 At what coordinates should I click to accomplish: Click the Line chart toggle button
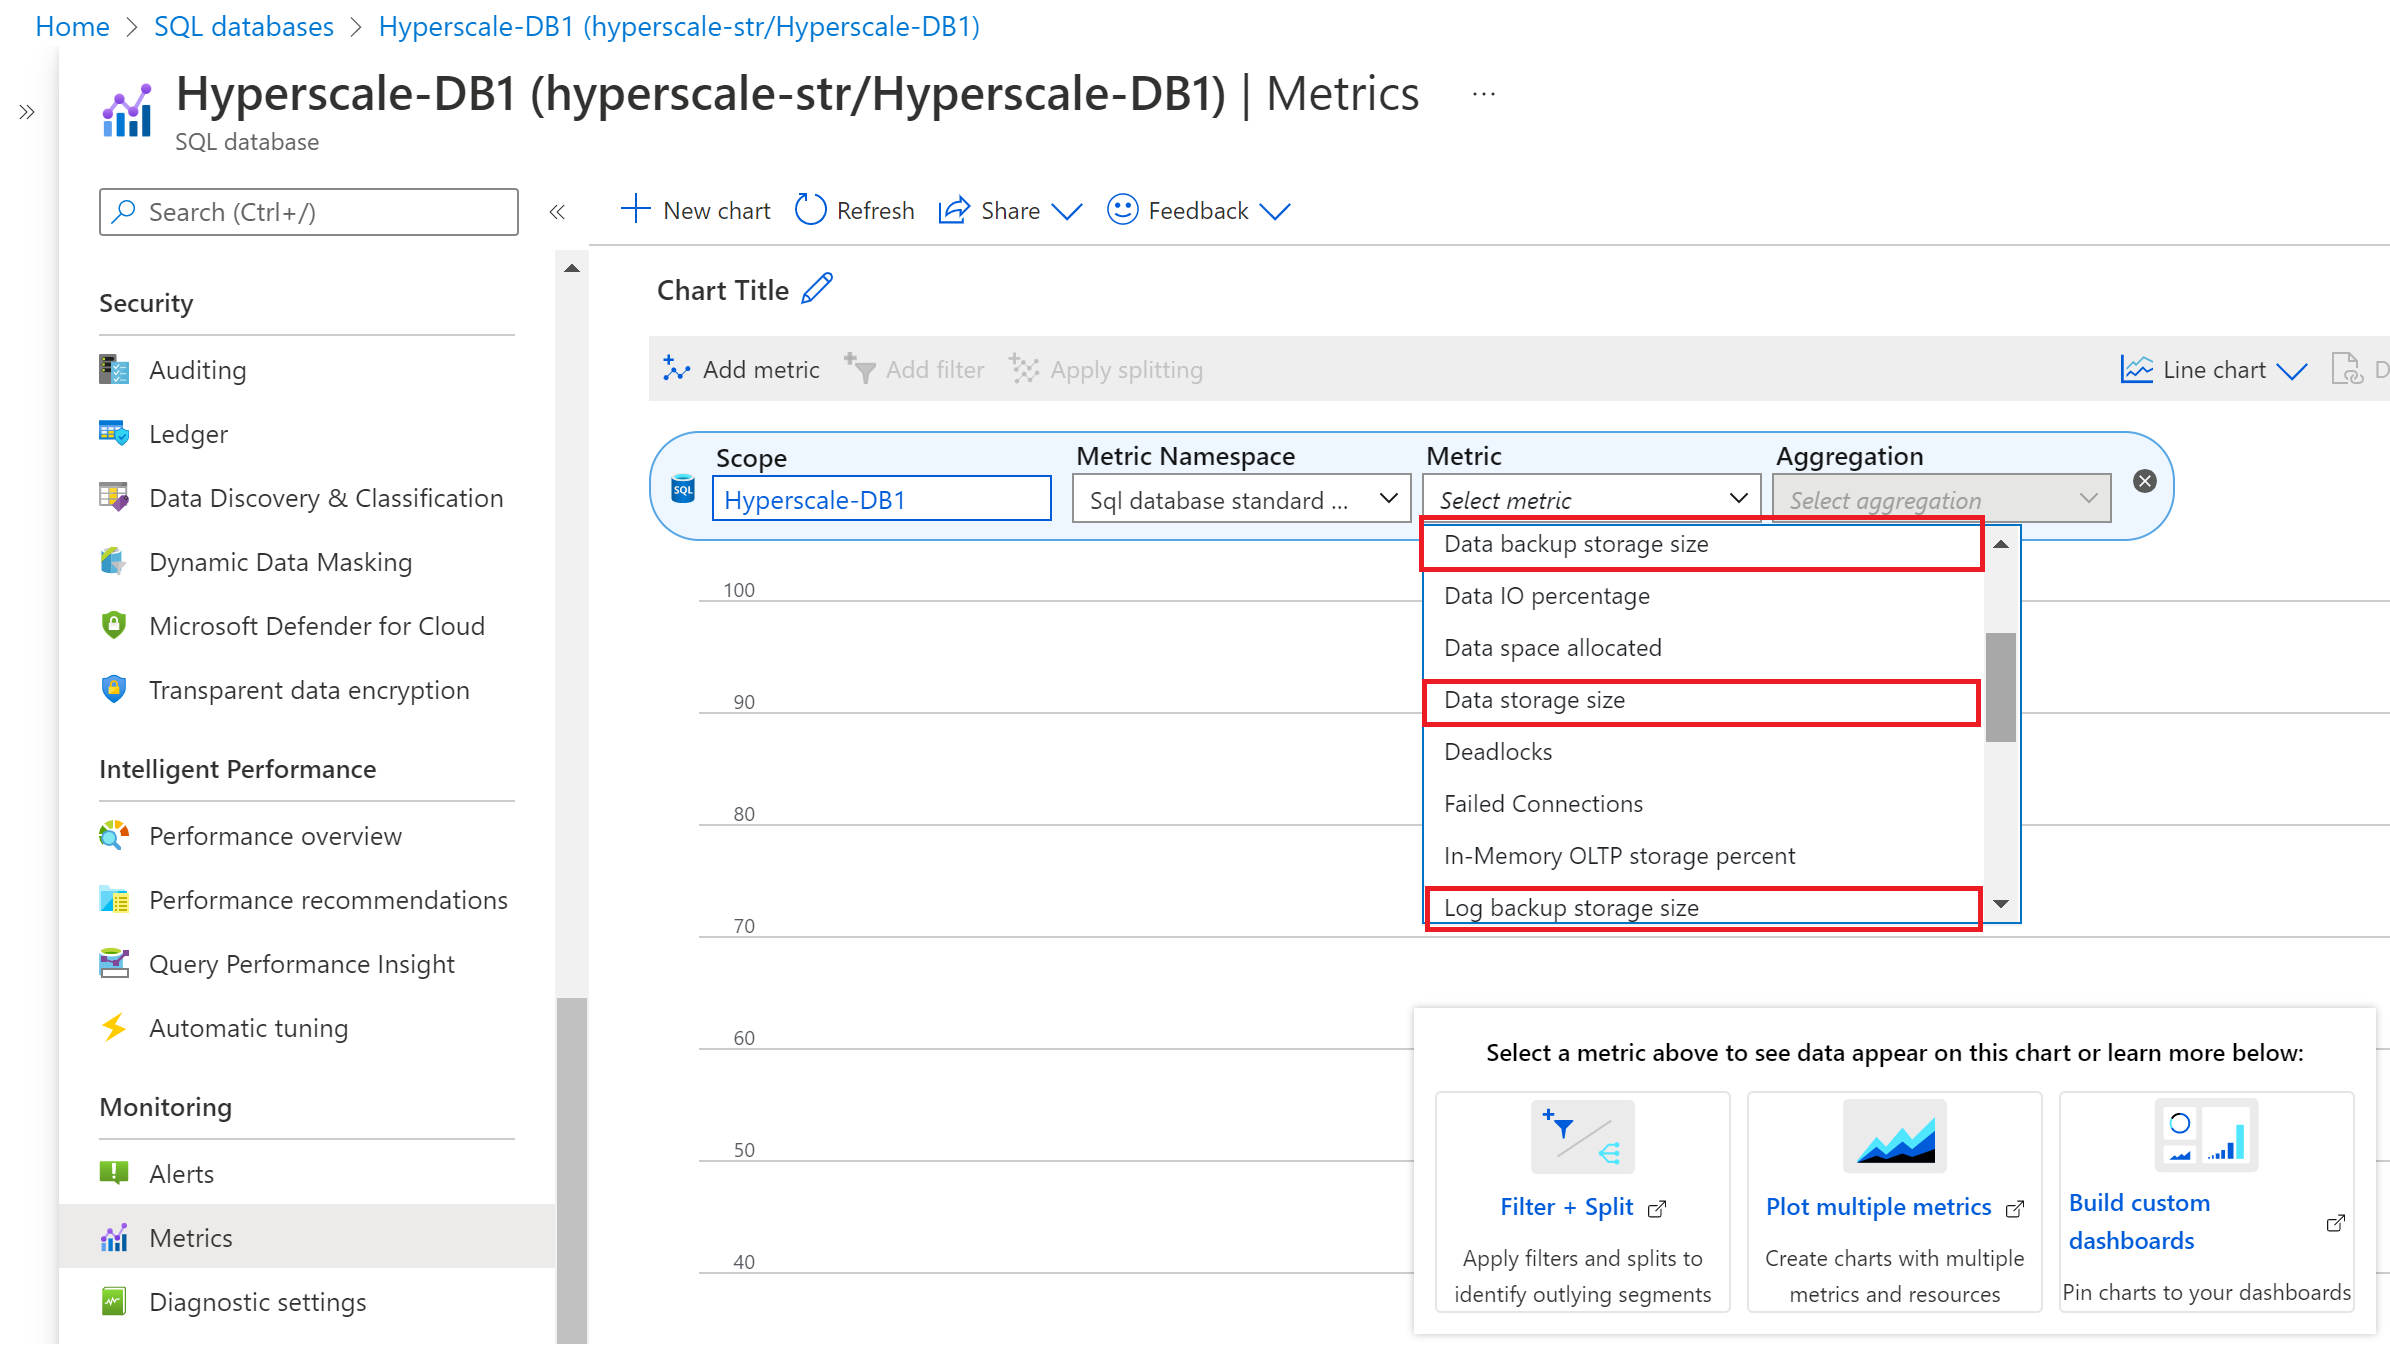[x=2214, y=368]
